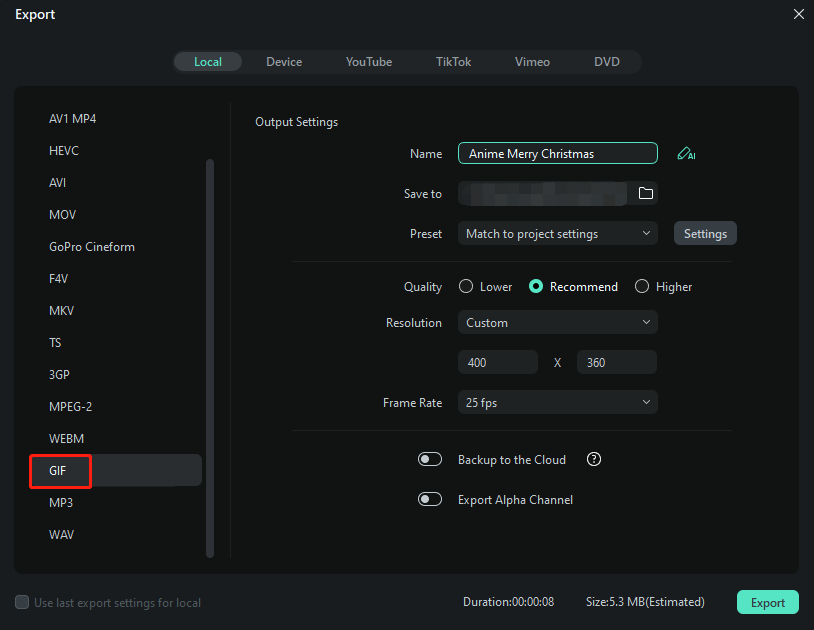Enable Backup to the Cloud switch
The height and width of the screenshot is (630, 814).
pyautogui.click(x=430, y=459)
